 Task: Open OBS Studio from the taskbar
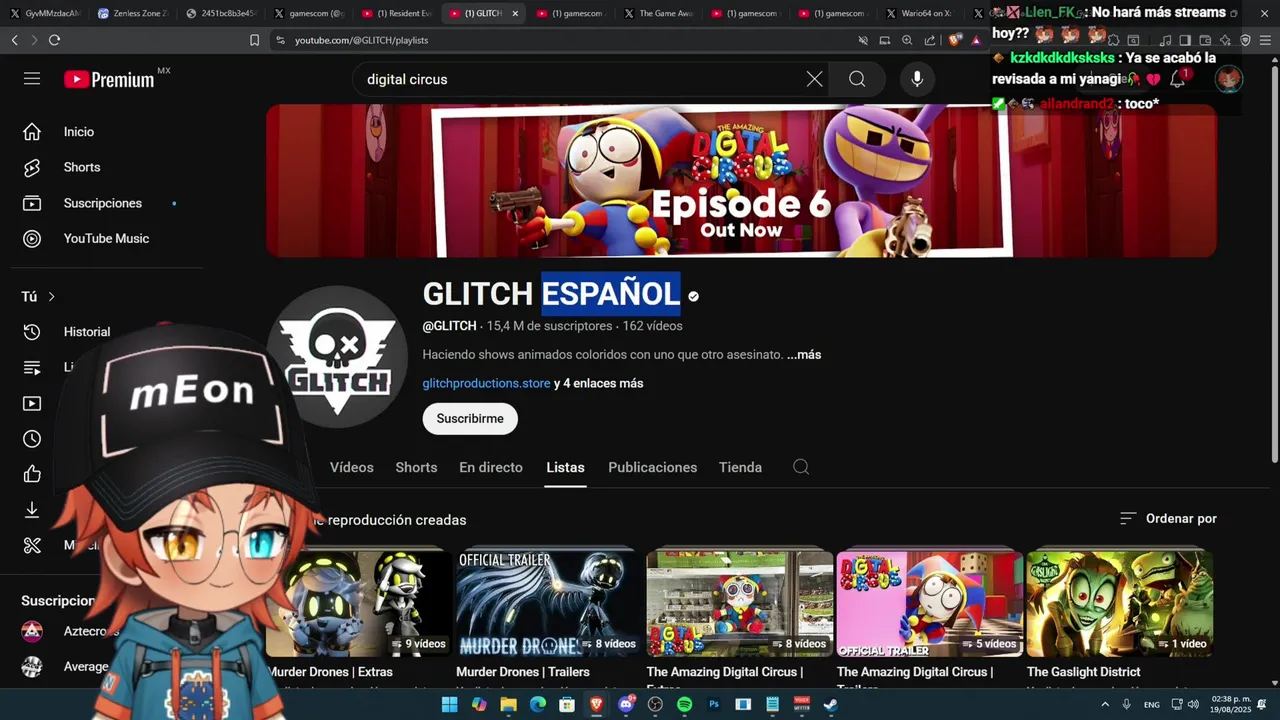pos(655,704)
